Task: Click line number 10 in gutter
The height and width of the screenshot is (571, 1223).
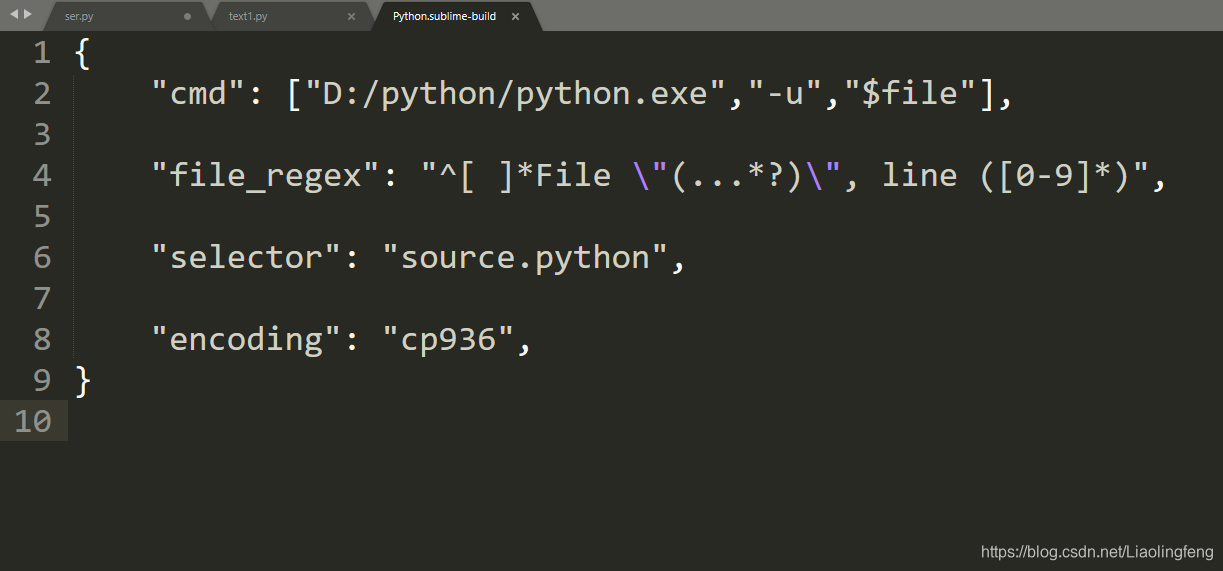Action: tap(33, 421)
